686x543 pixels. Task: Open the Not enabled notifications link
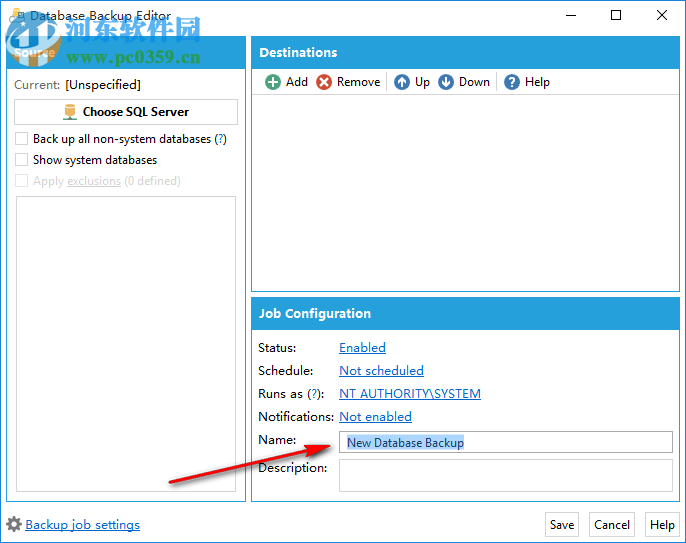pos(375,417)
